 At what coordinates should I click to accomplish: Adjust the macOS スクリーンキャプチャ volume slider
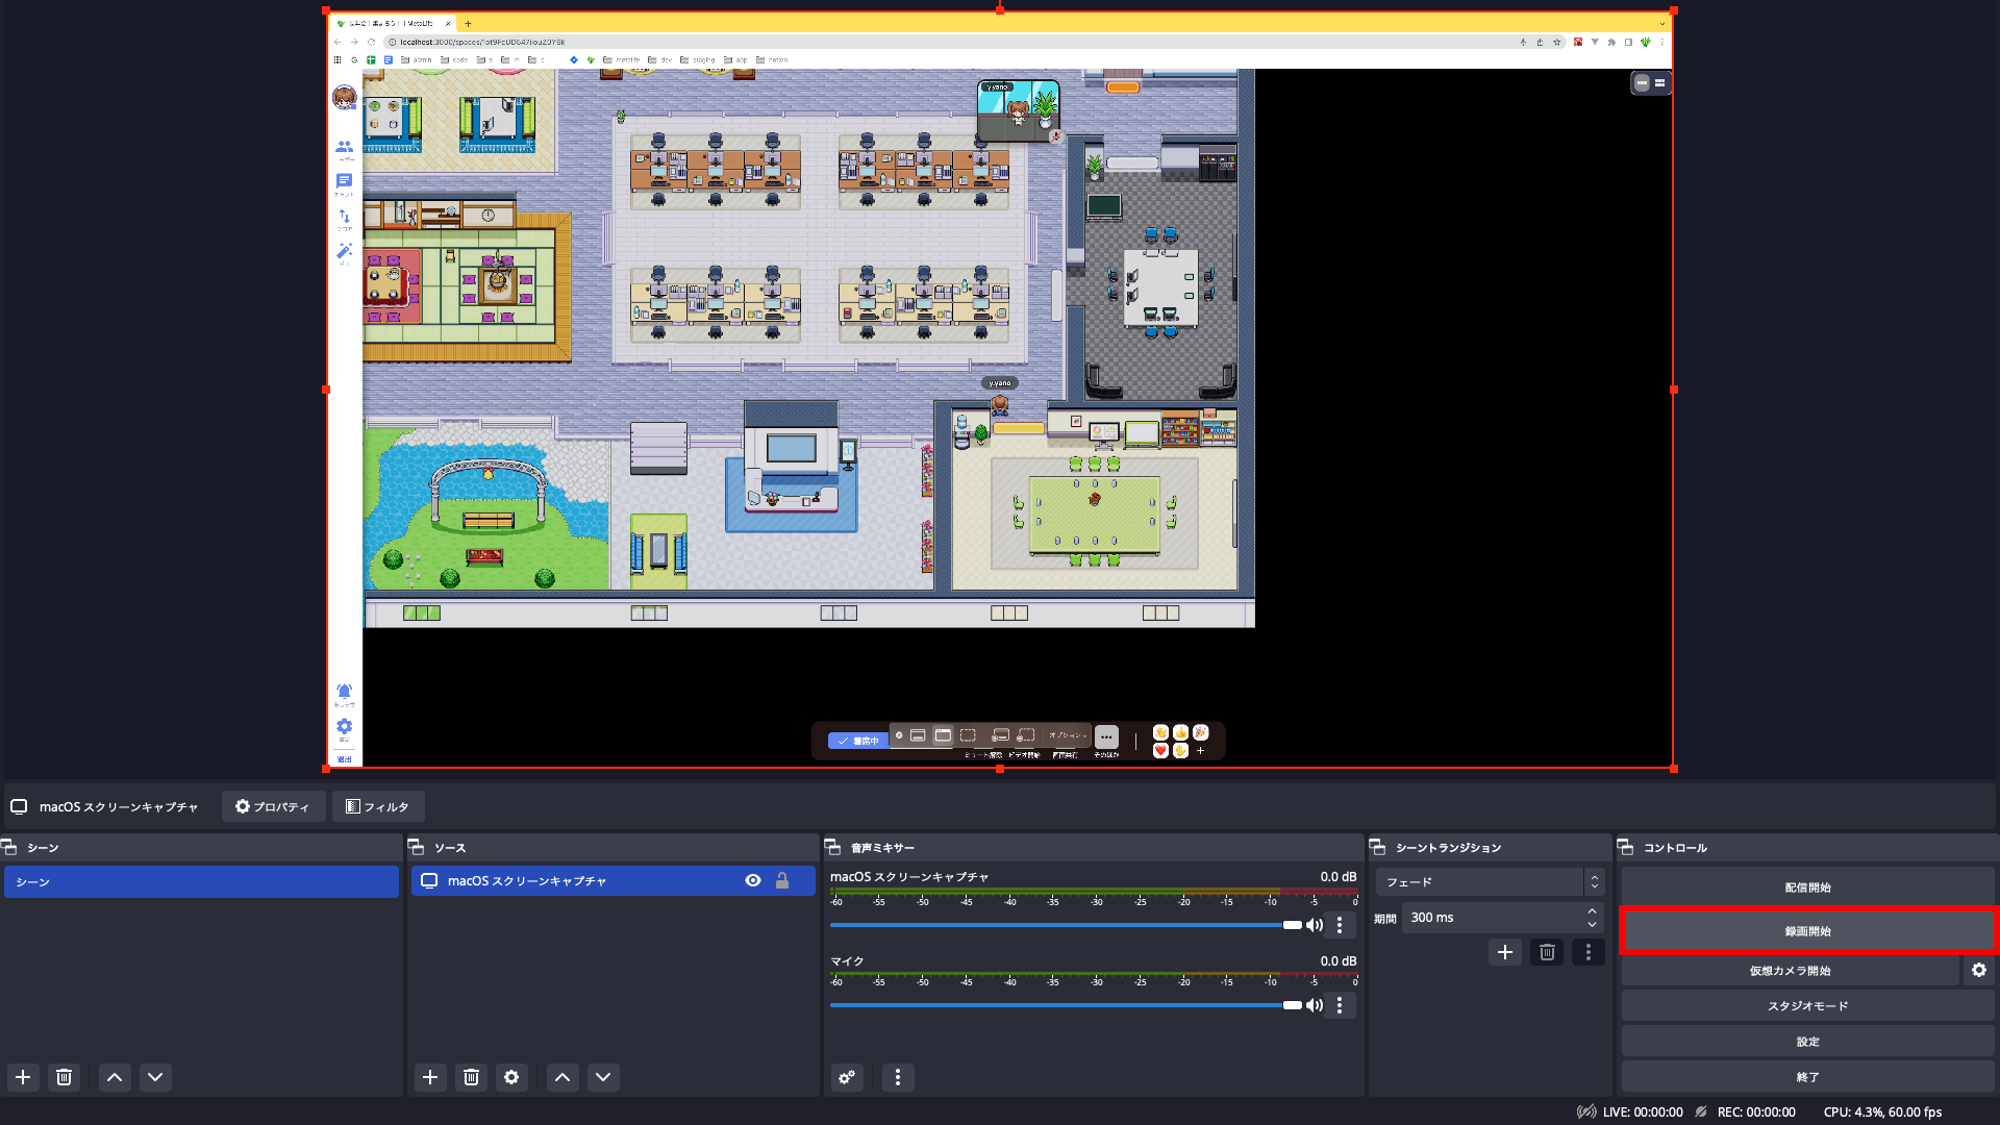1066,925
